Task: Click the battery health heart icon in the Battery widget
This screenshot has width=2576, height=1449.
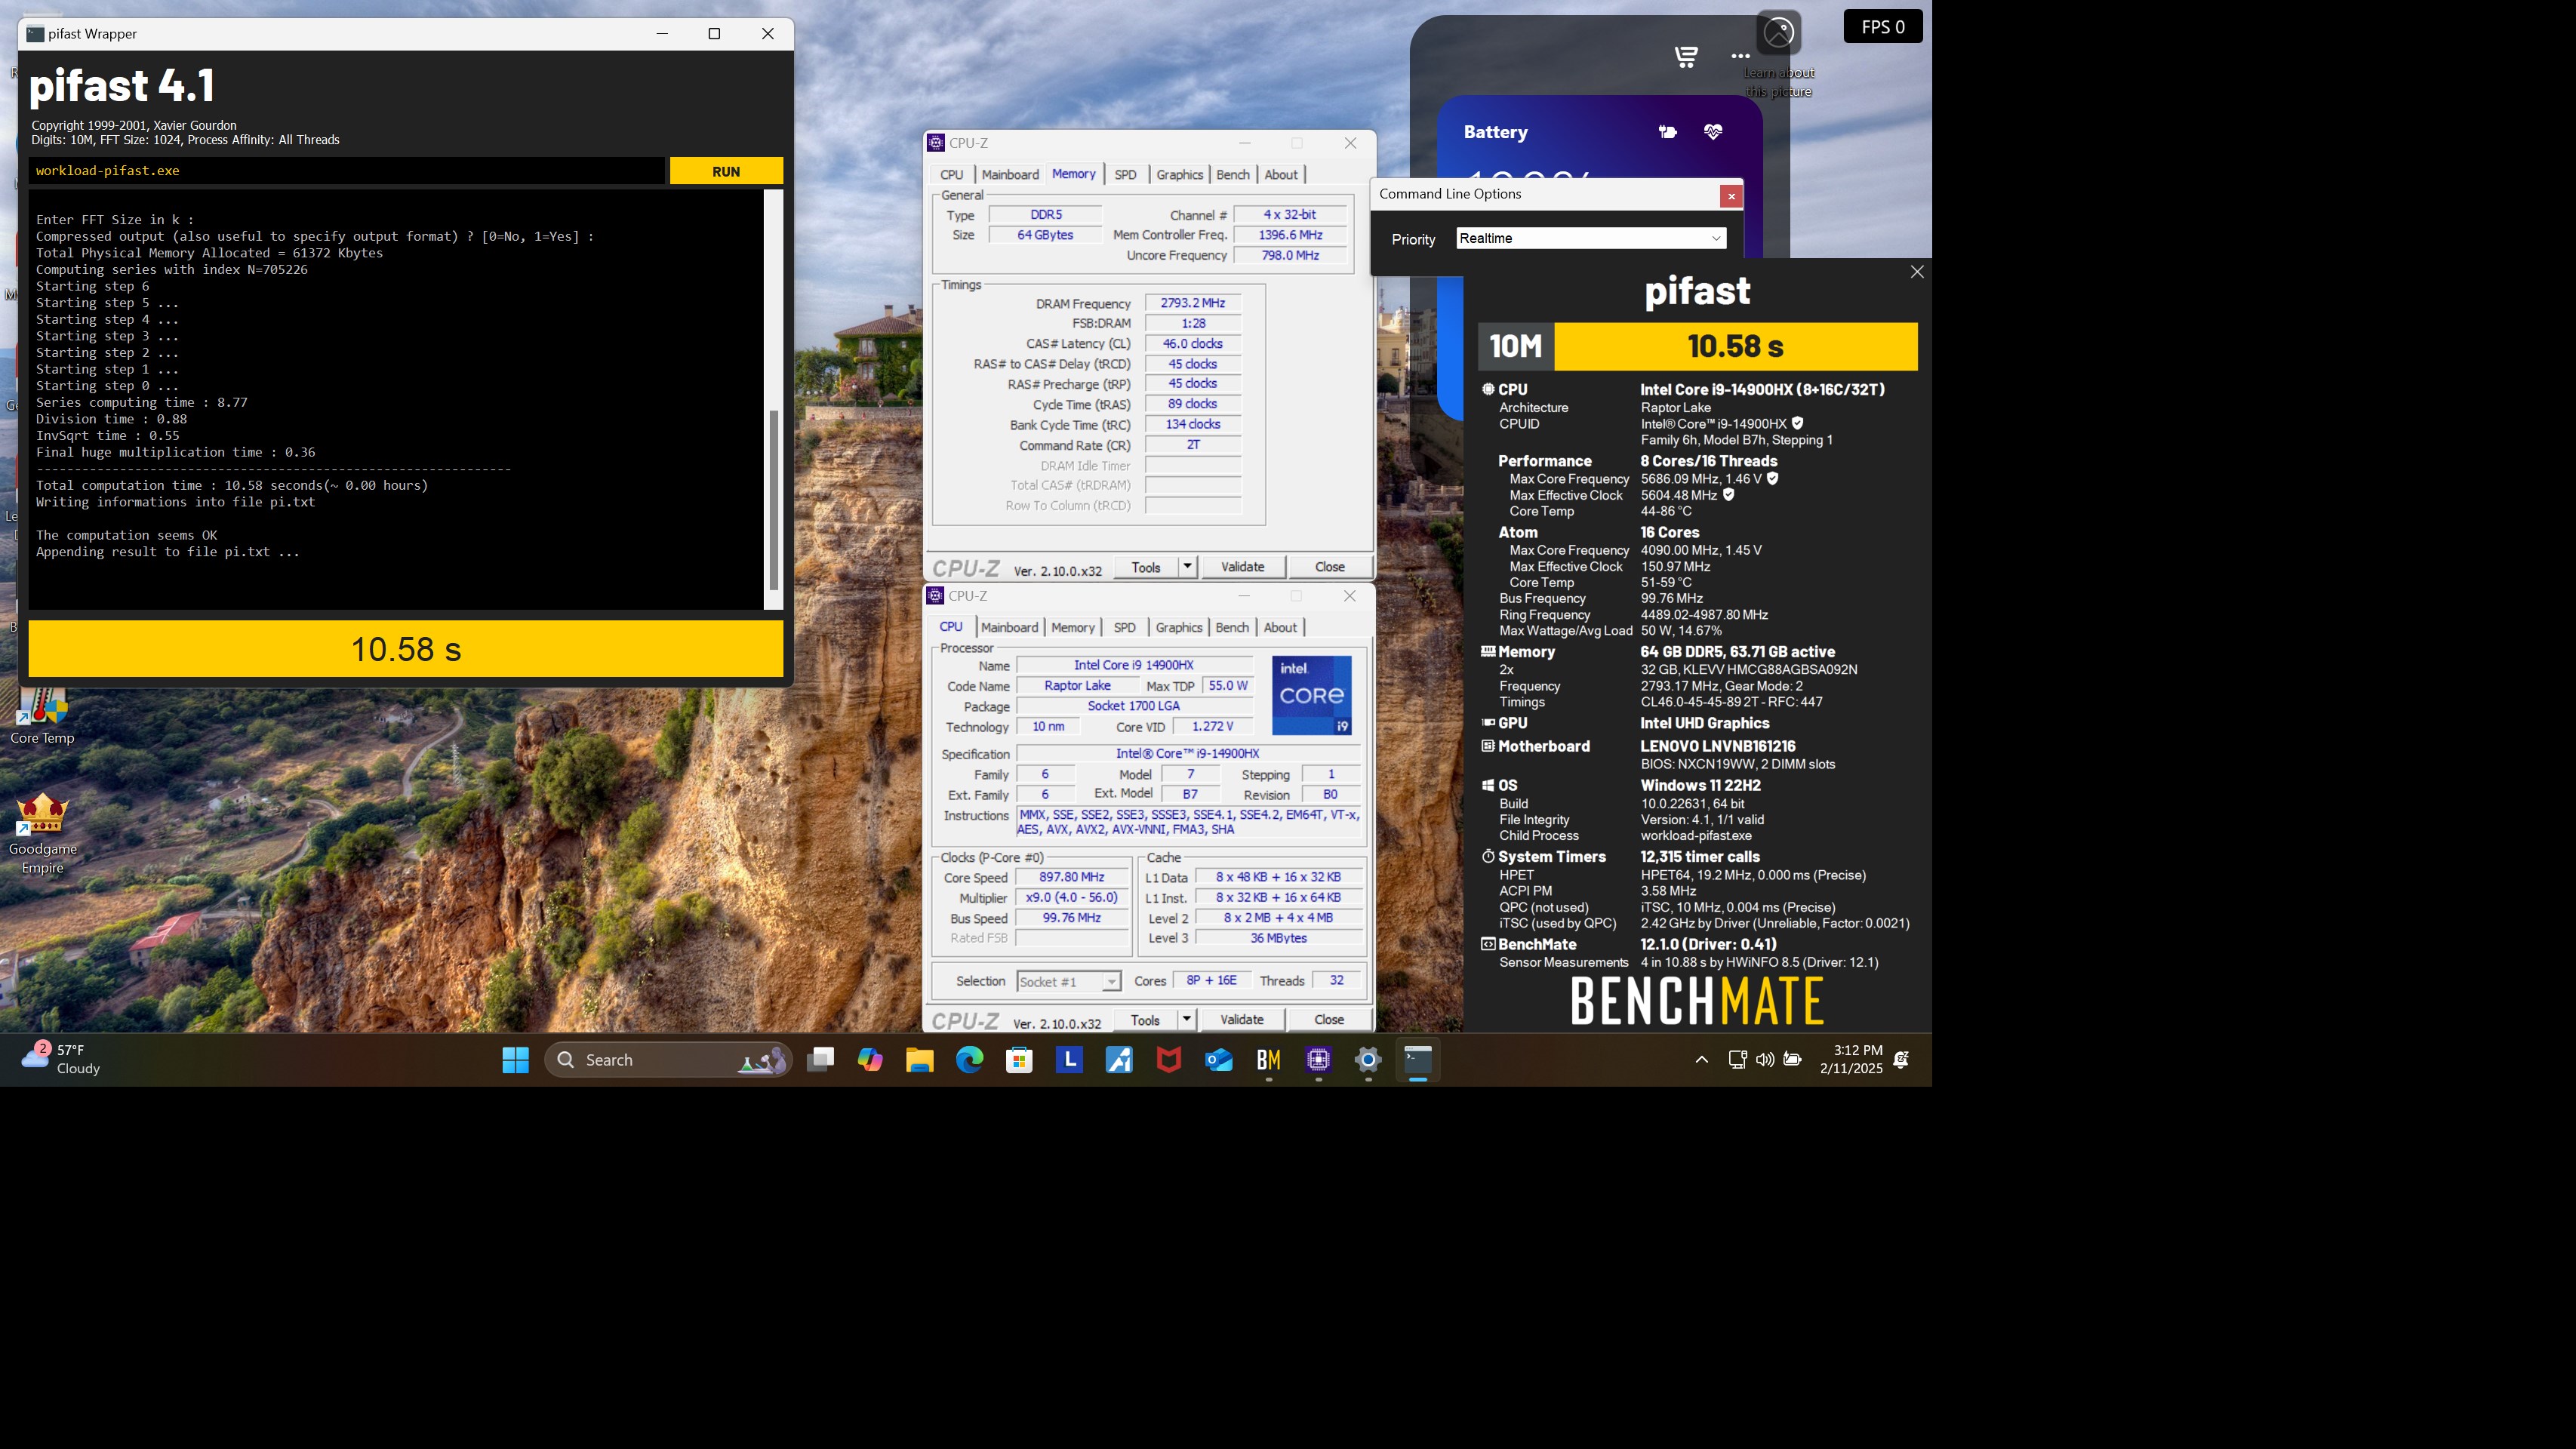Action: pyautogui.click(x=1713, y=132)
